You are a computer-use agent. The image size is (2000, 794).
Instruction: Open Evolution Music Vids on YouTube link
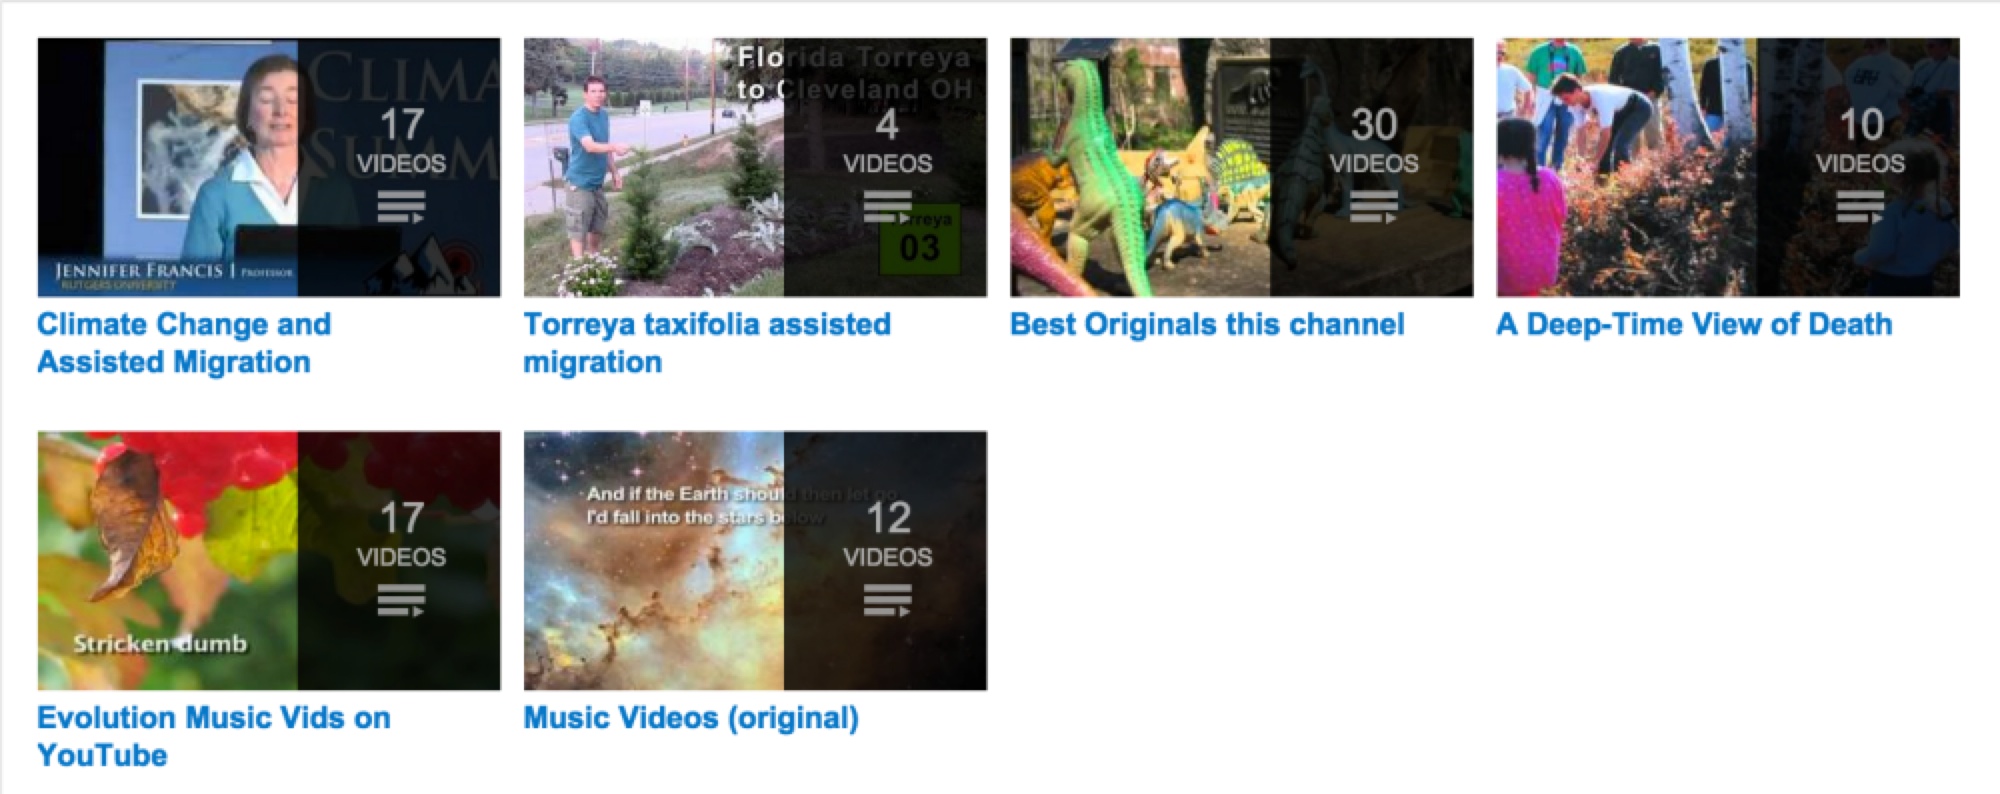click(x=214, y=736)
